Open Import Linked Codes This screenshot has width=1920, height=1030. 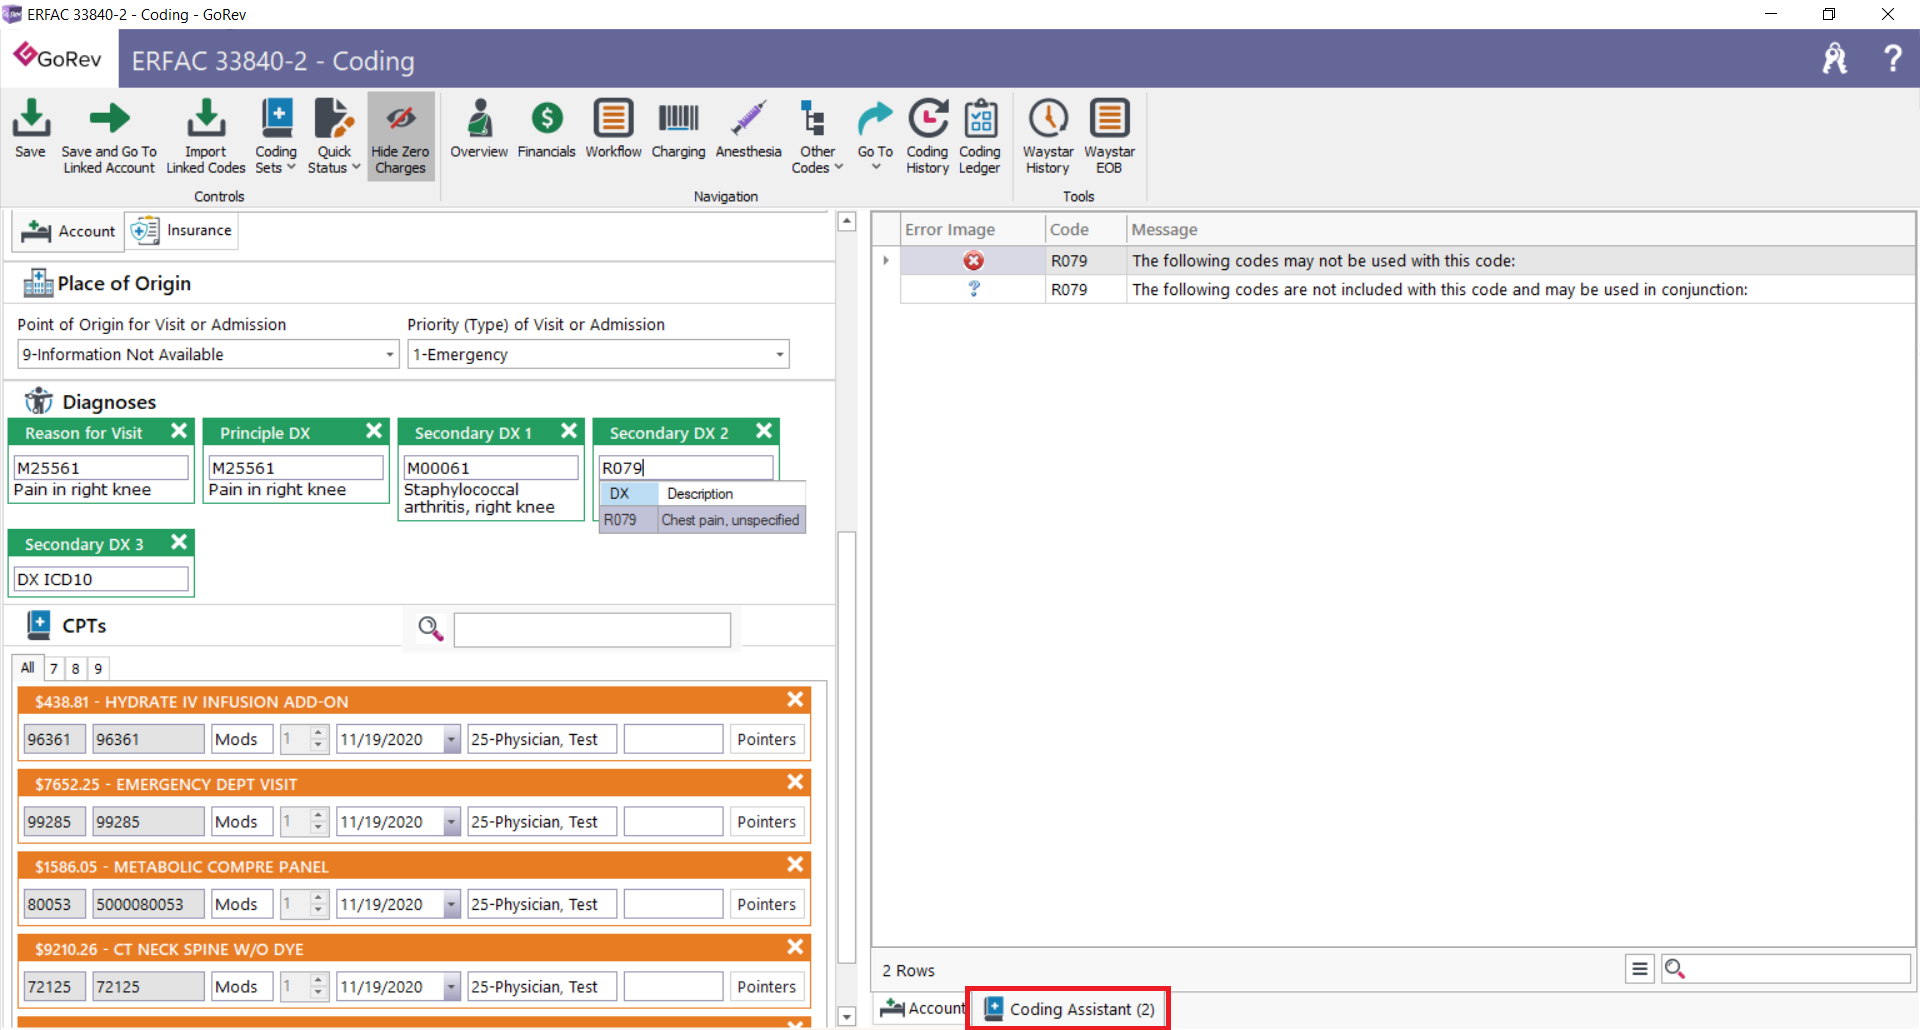pyautogui.click(x=205, y=137)
